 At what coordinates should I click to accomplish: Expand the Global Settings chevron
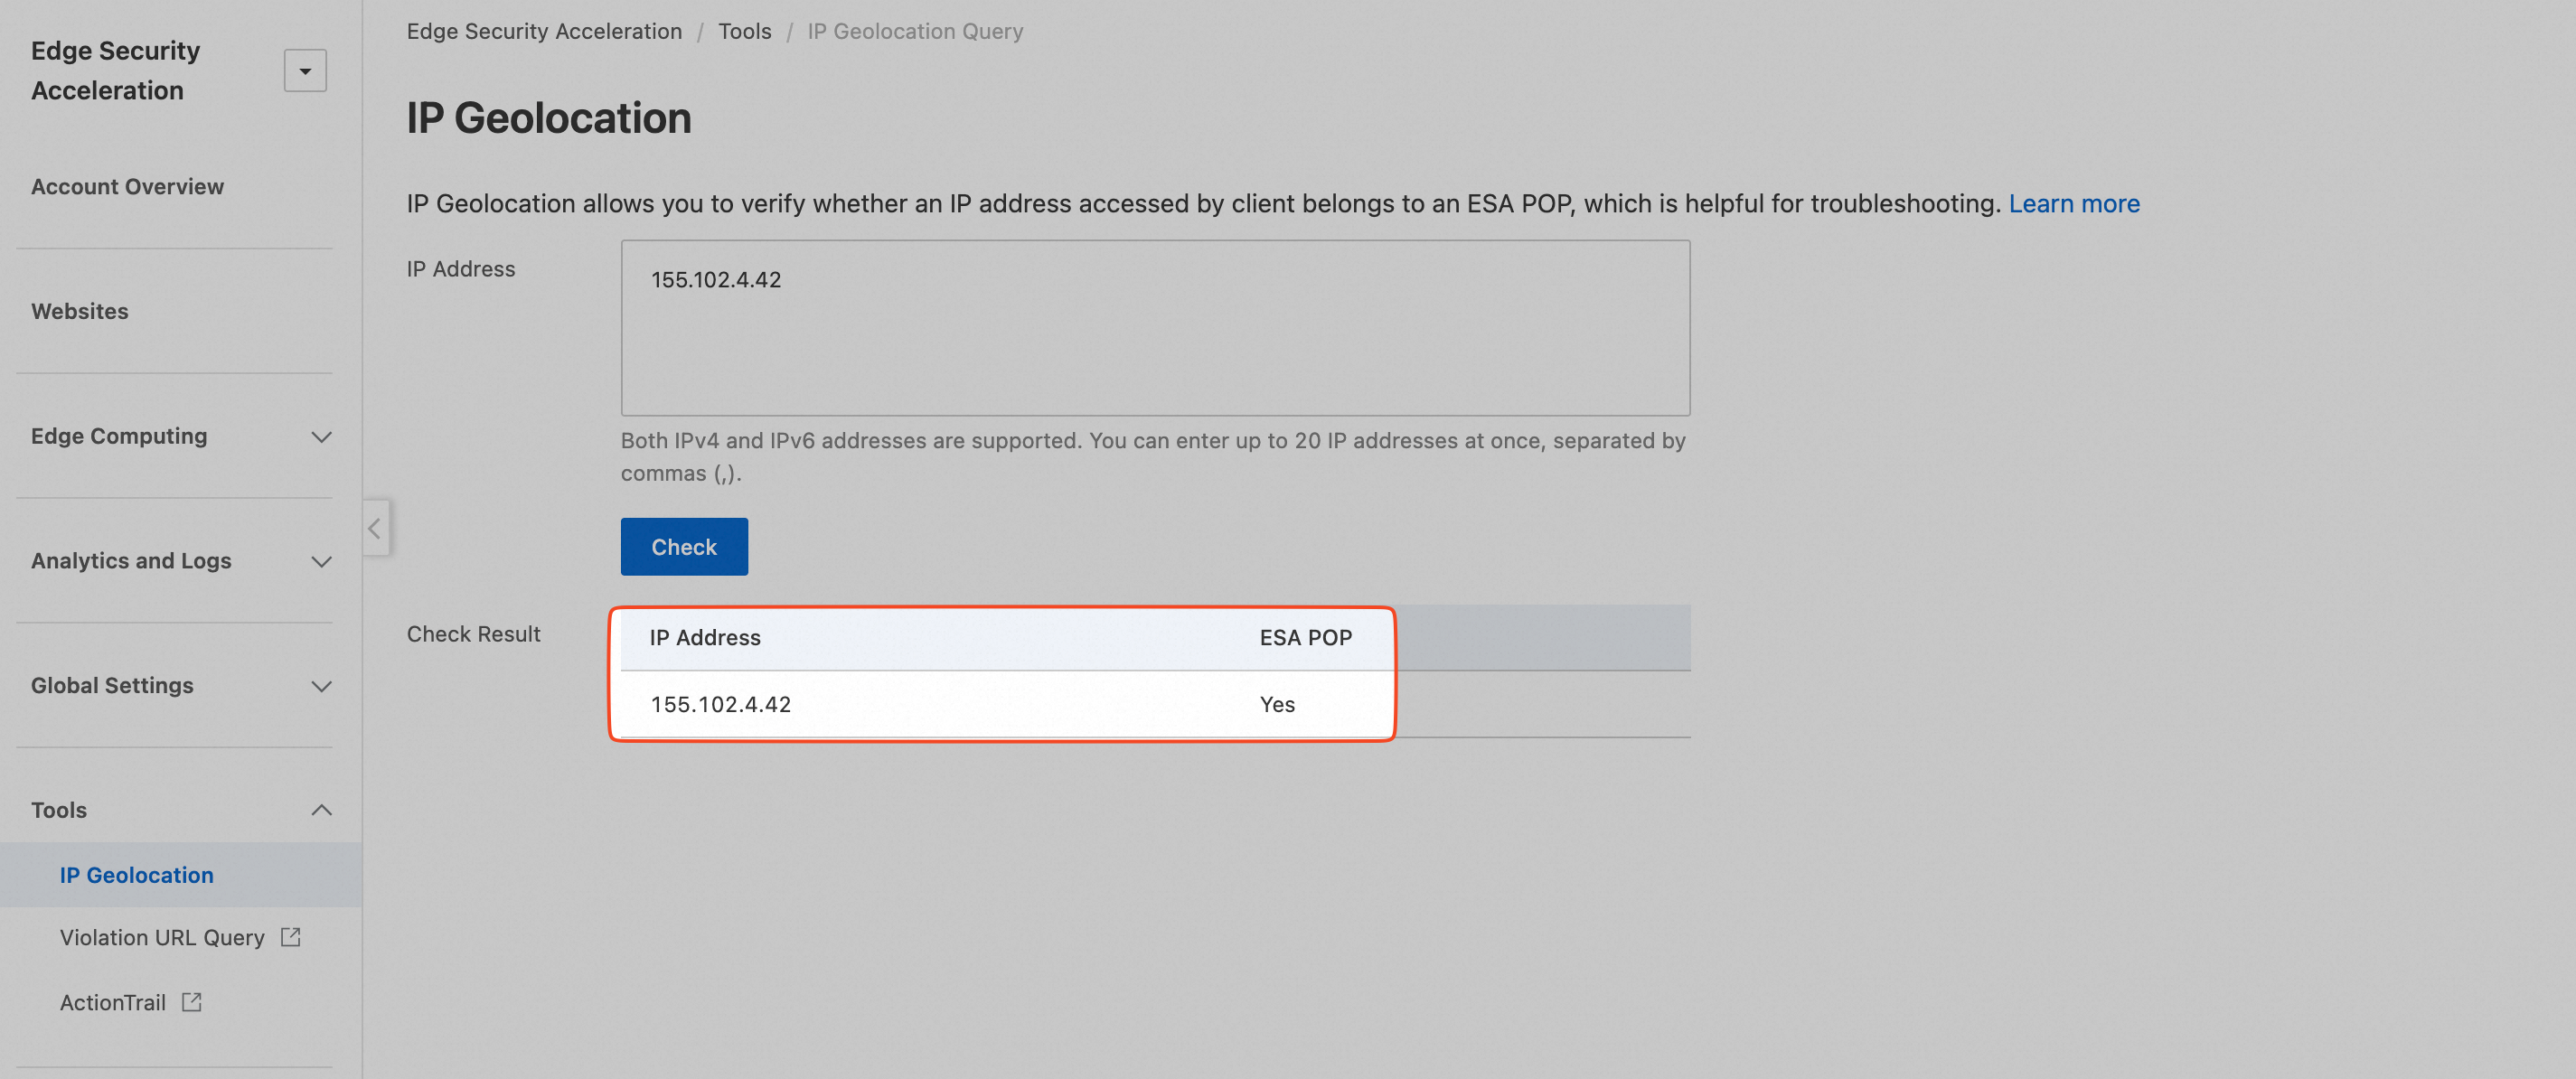321,686
